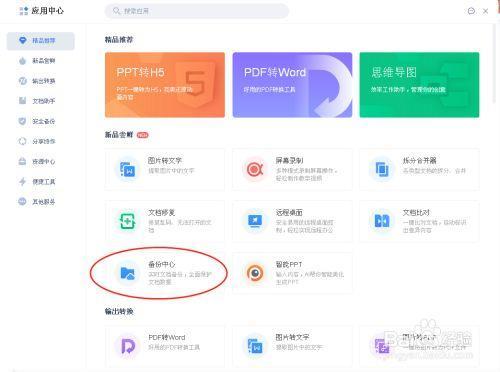The width and height of the screenshot is (500, 372).
Task: Select 精品推荐 in the left sidebar
Action: pos(40,41)
